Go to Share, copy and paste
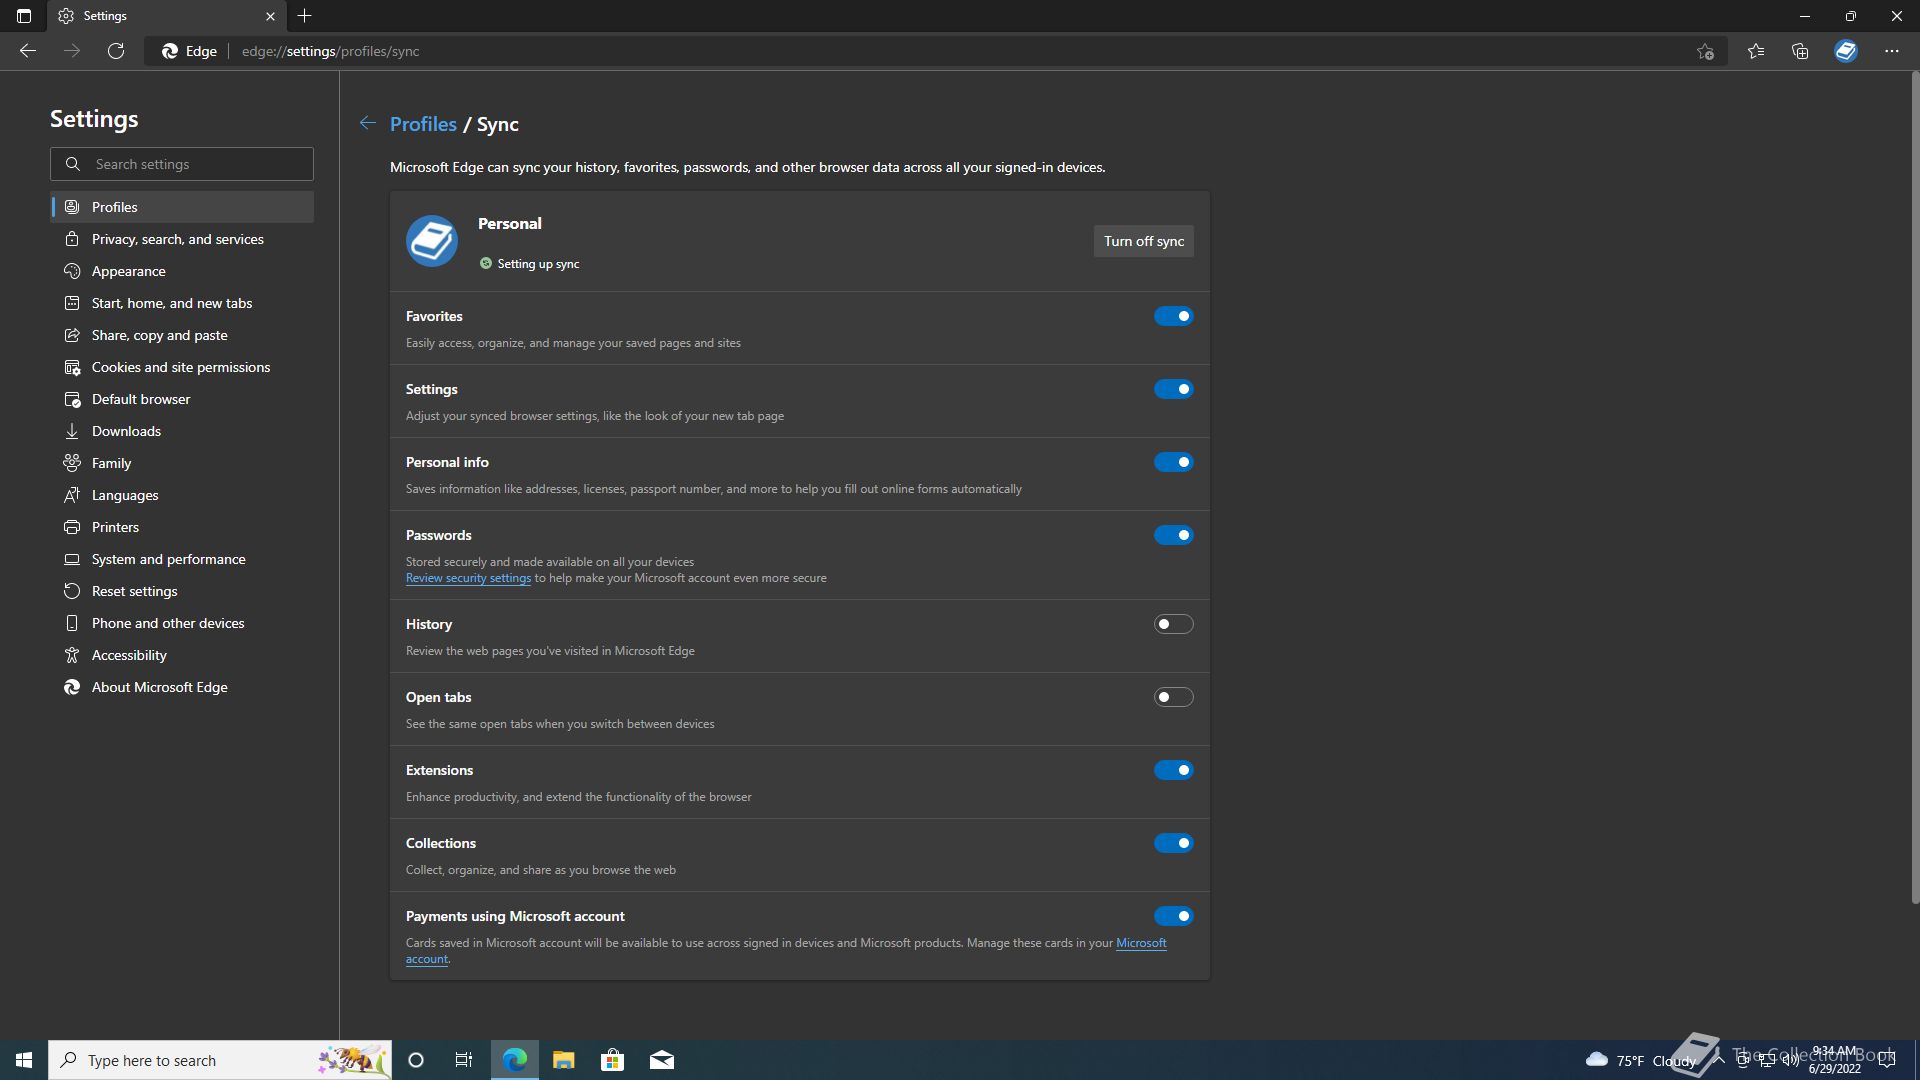The image size is (1920, 1080). pyautogui.click(x=182, y=335)
